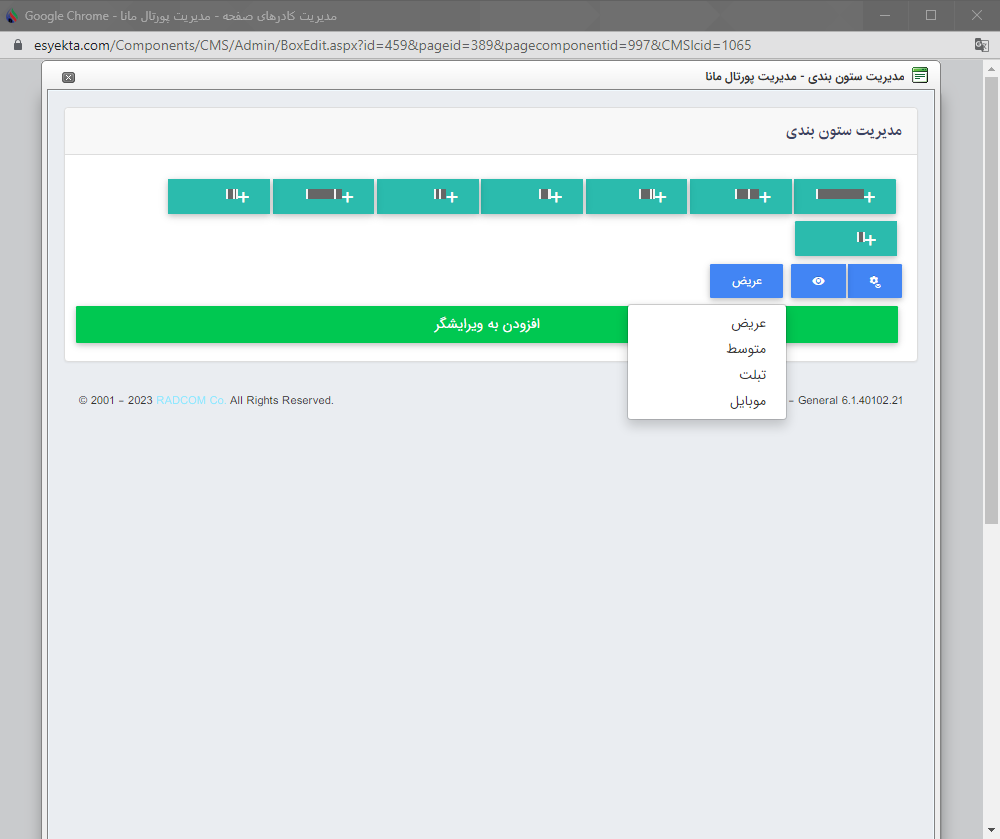Toggle preview with the blue eye button
The width and height of the screenshot is (1000, 839).
click(x=818, y=281)
